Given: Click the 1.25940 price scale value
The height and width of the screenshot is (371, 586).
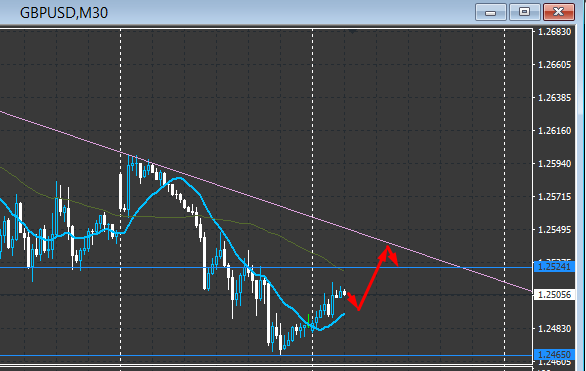Looking at the screenshot, I should point(555,164).
